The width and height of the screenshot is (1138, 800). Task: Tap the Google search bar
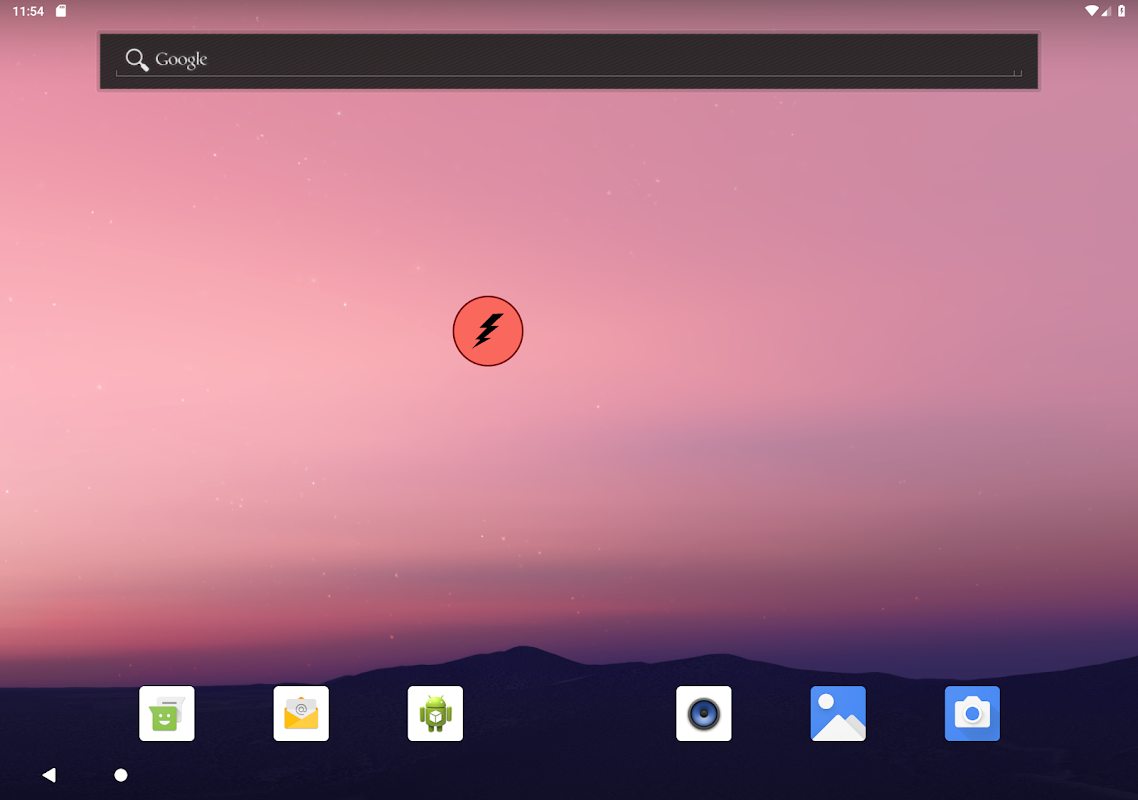pos(568,61)
